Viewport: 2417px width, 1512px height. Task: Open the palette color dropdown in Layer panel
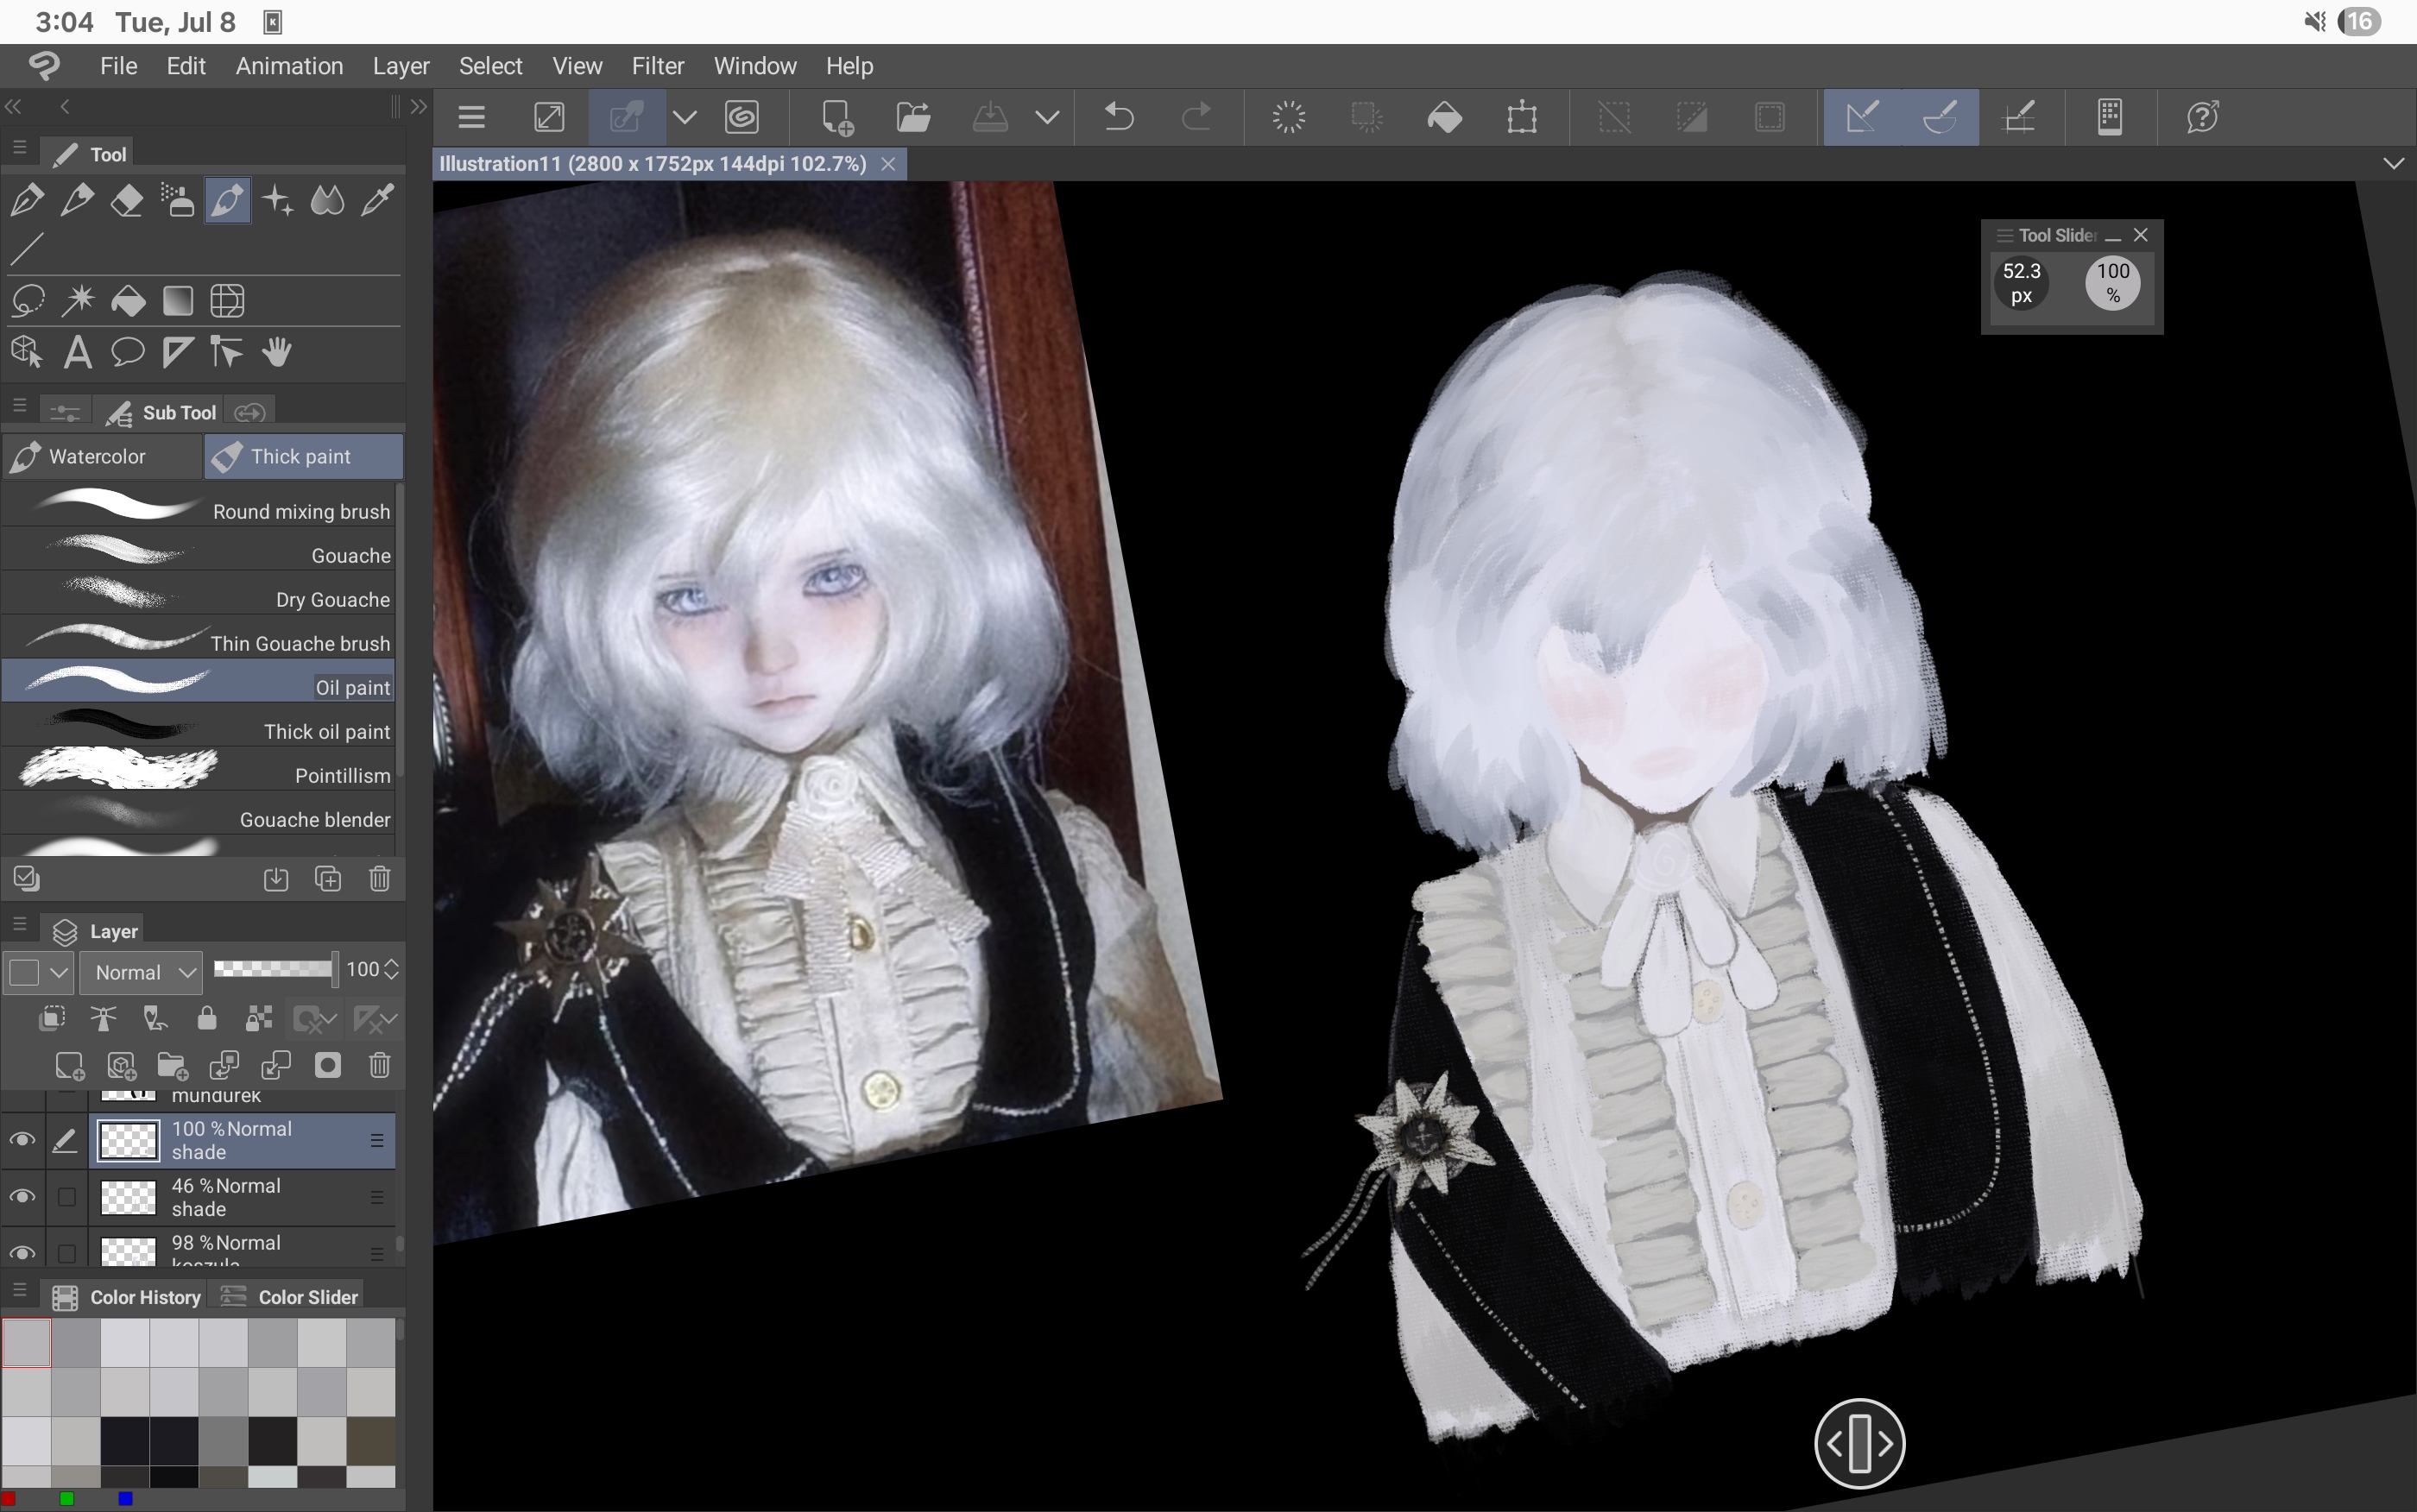pos(39,972)
